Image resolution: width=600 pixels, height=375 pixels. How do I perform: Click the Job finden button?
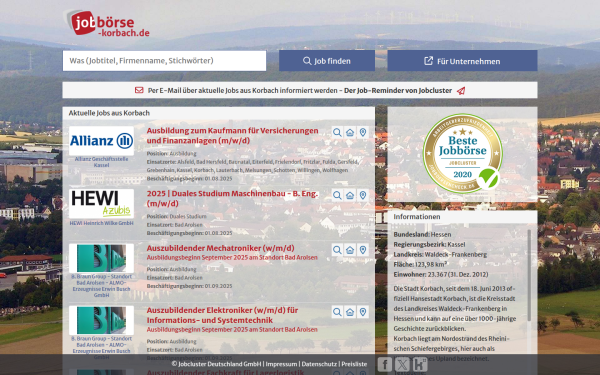[x=327, y=61]
